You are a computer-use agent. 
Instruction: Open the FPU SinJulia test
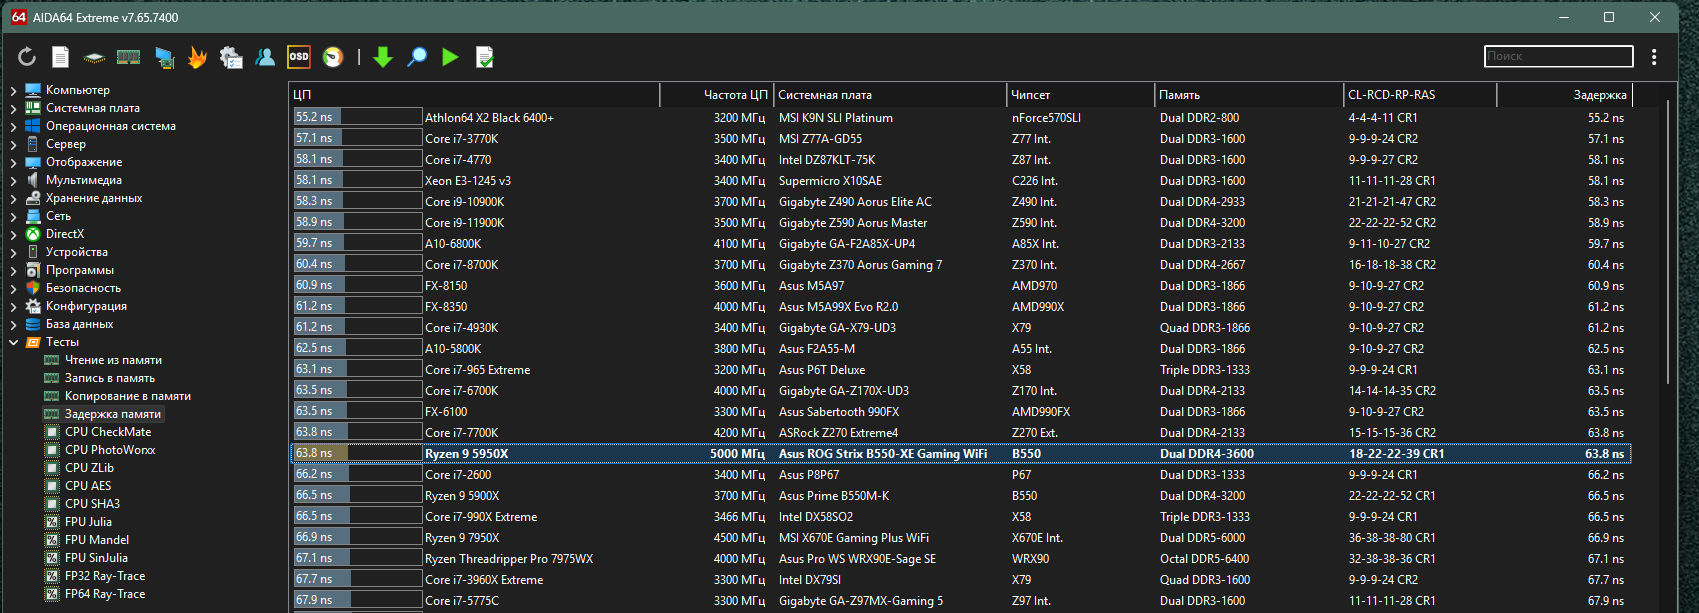96,558
